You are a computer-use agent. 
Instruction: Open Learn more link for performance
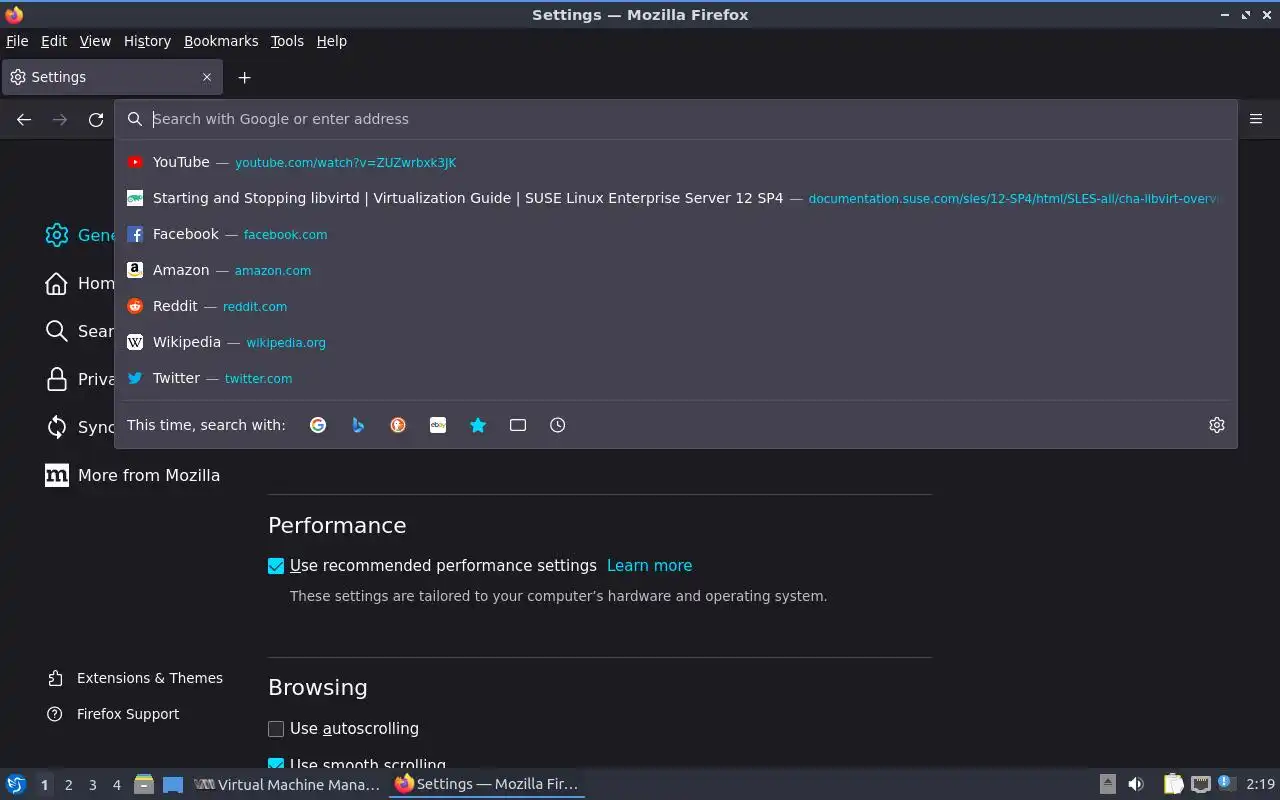(649, 565)
